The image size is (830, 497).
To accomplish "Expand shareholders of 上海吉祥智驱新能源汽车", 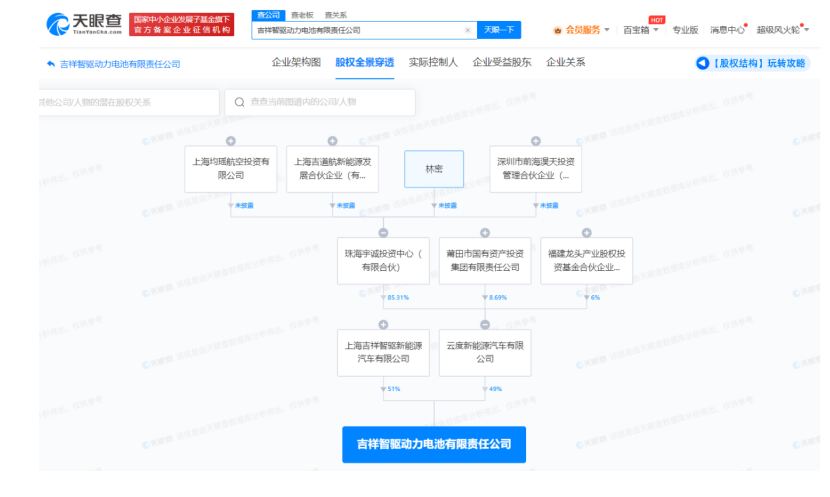I will click(383, 324).
